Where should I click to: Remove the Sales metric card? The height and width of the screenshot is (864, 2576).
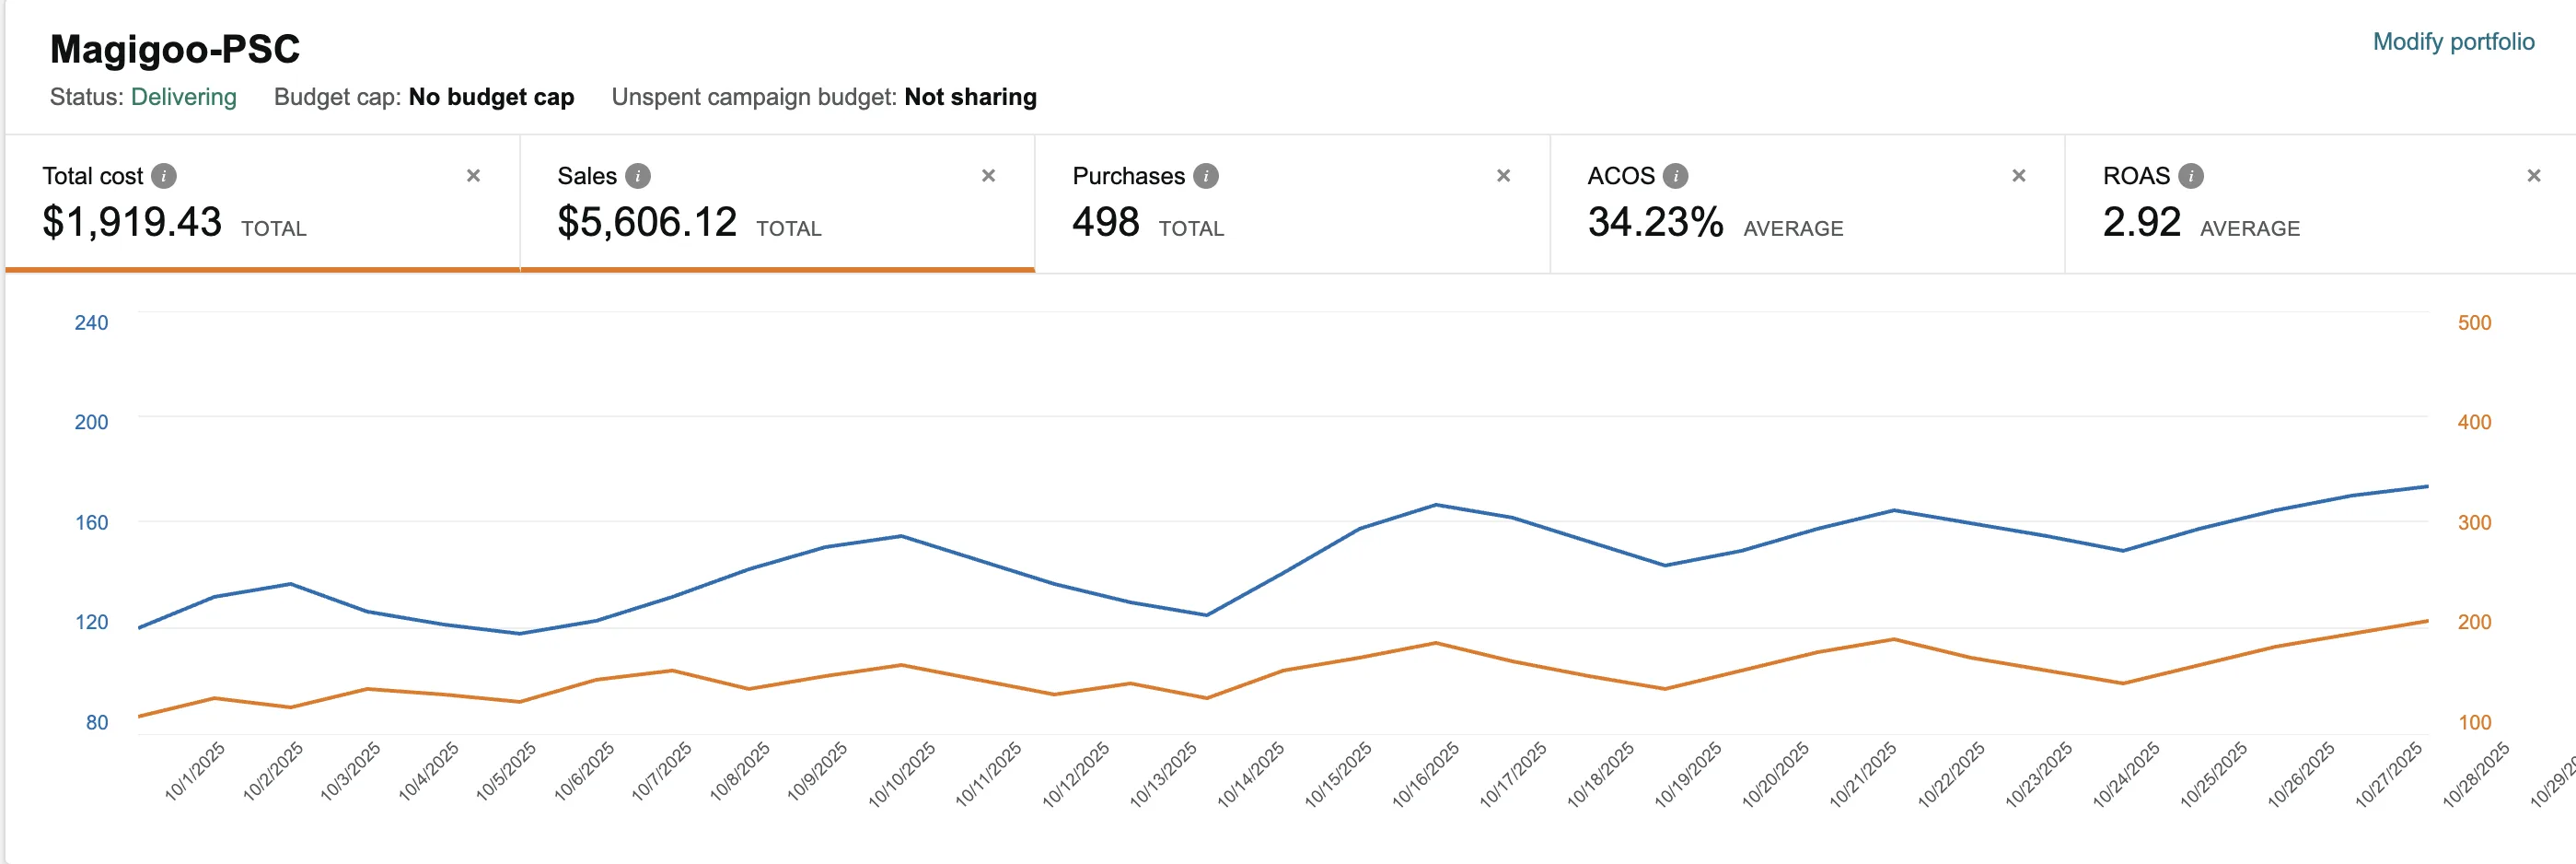(988, 176)
